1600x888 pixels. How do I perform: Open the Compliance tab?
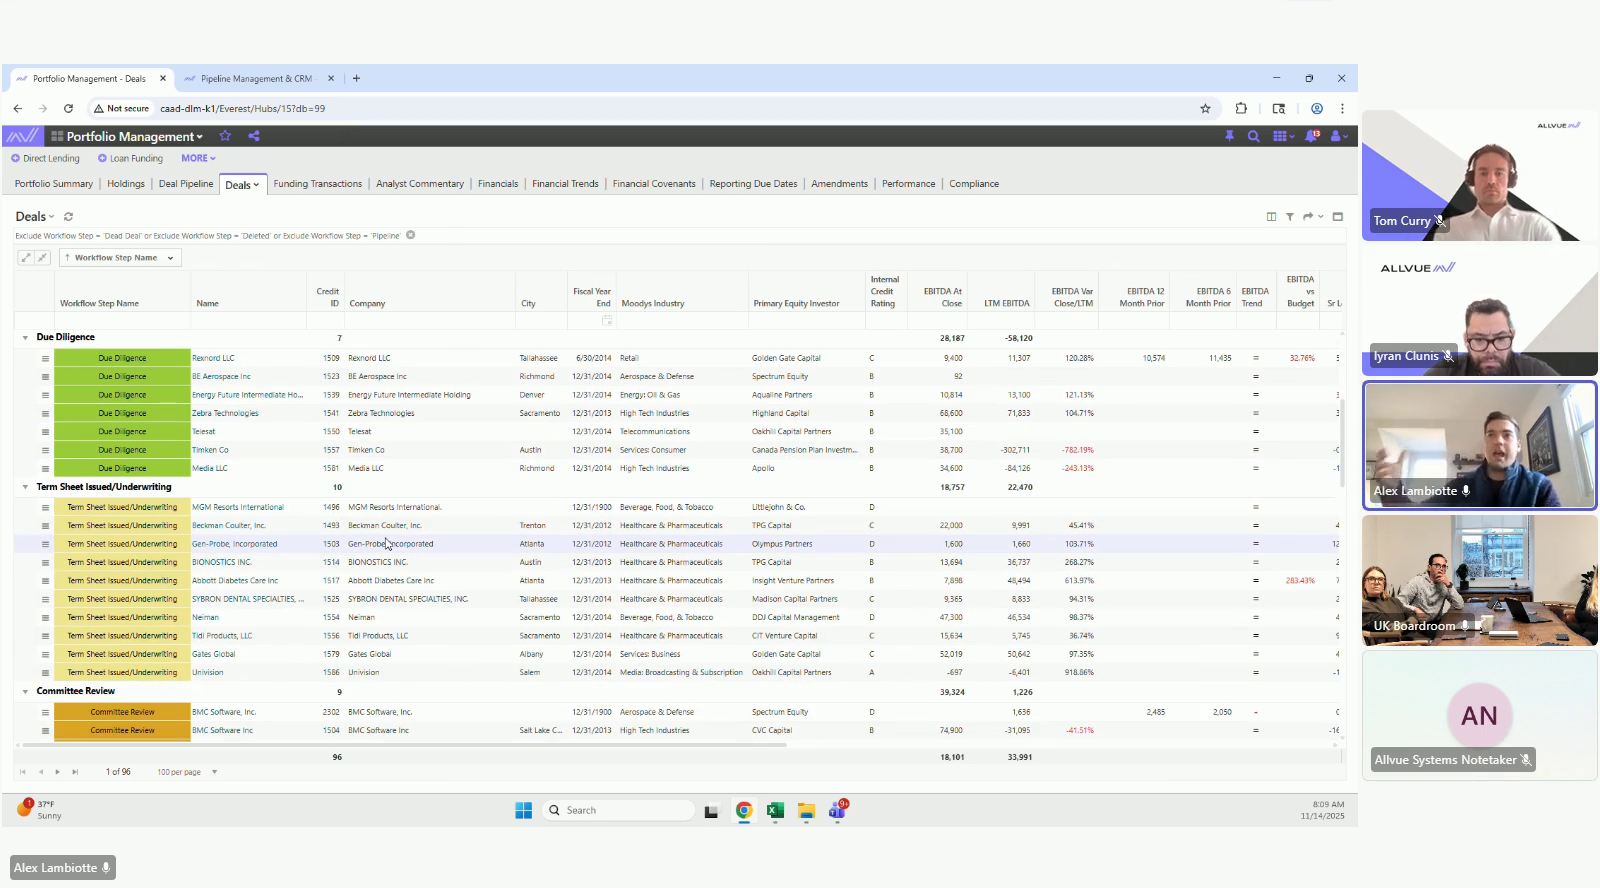974,184
